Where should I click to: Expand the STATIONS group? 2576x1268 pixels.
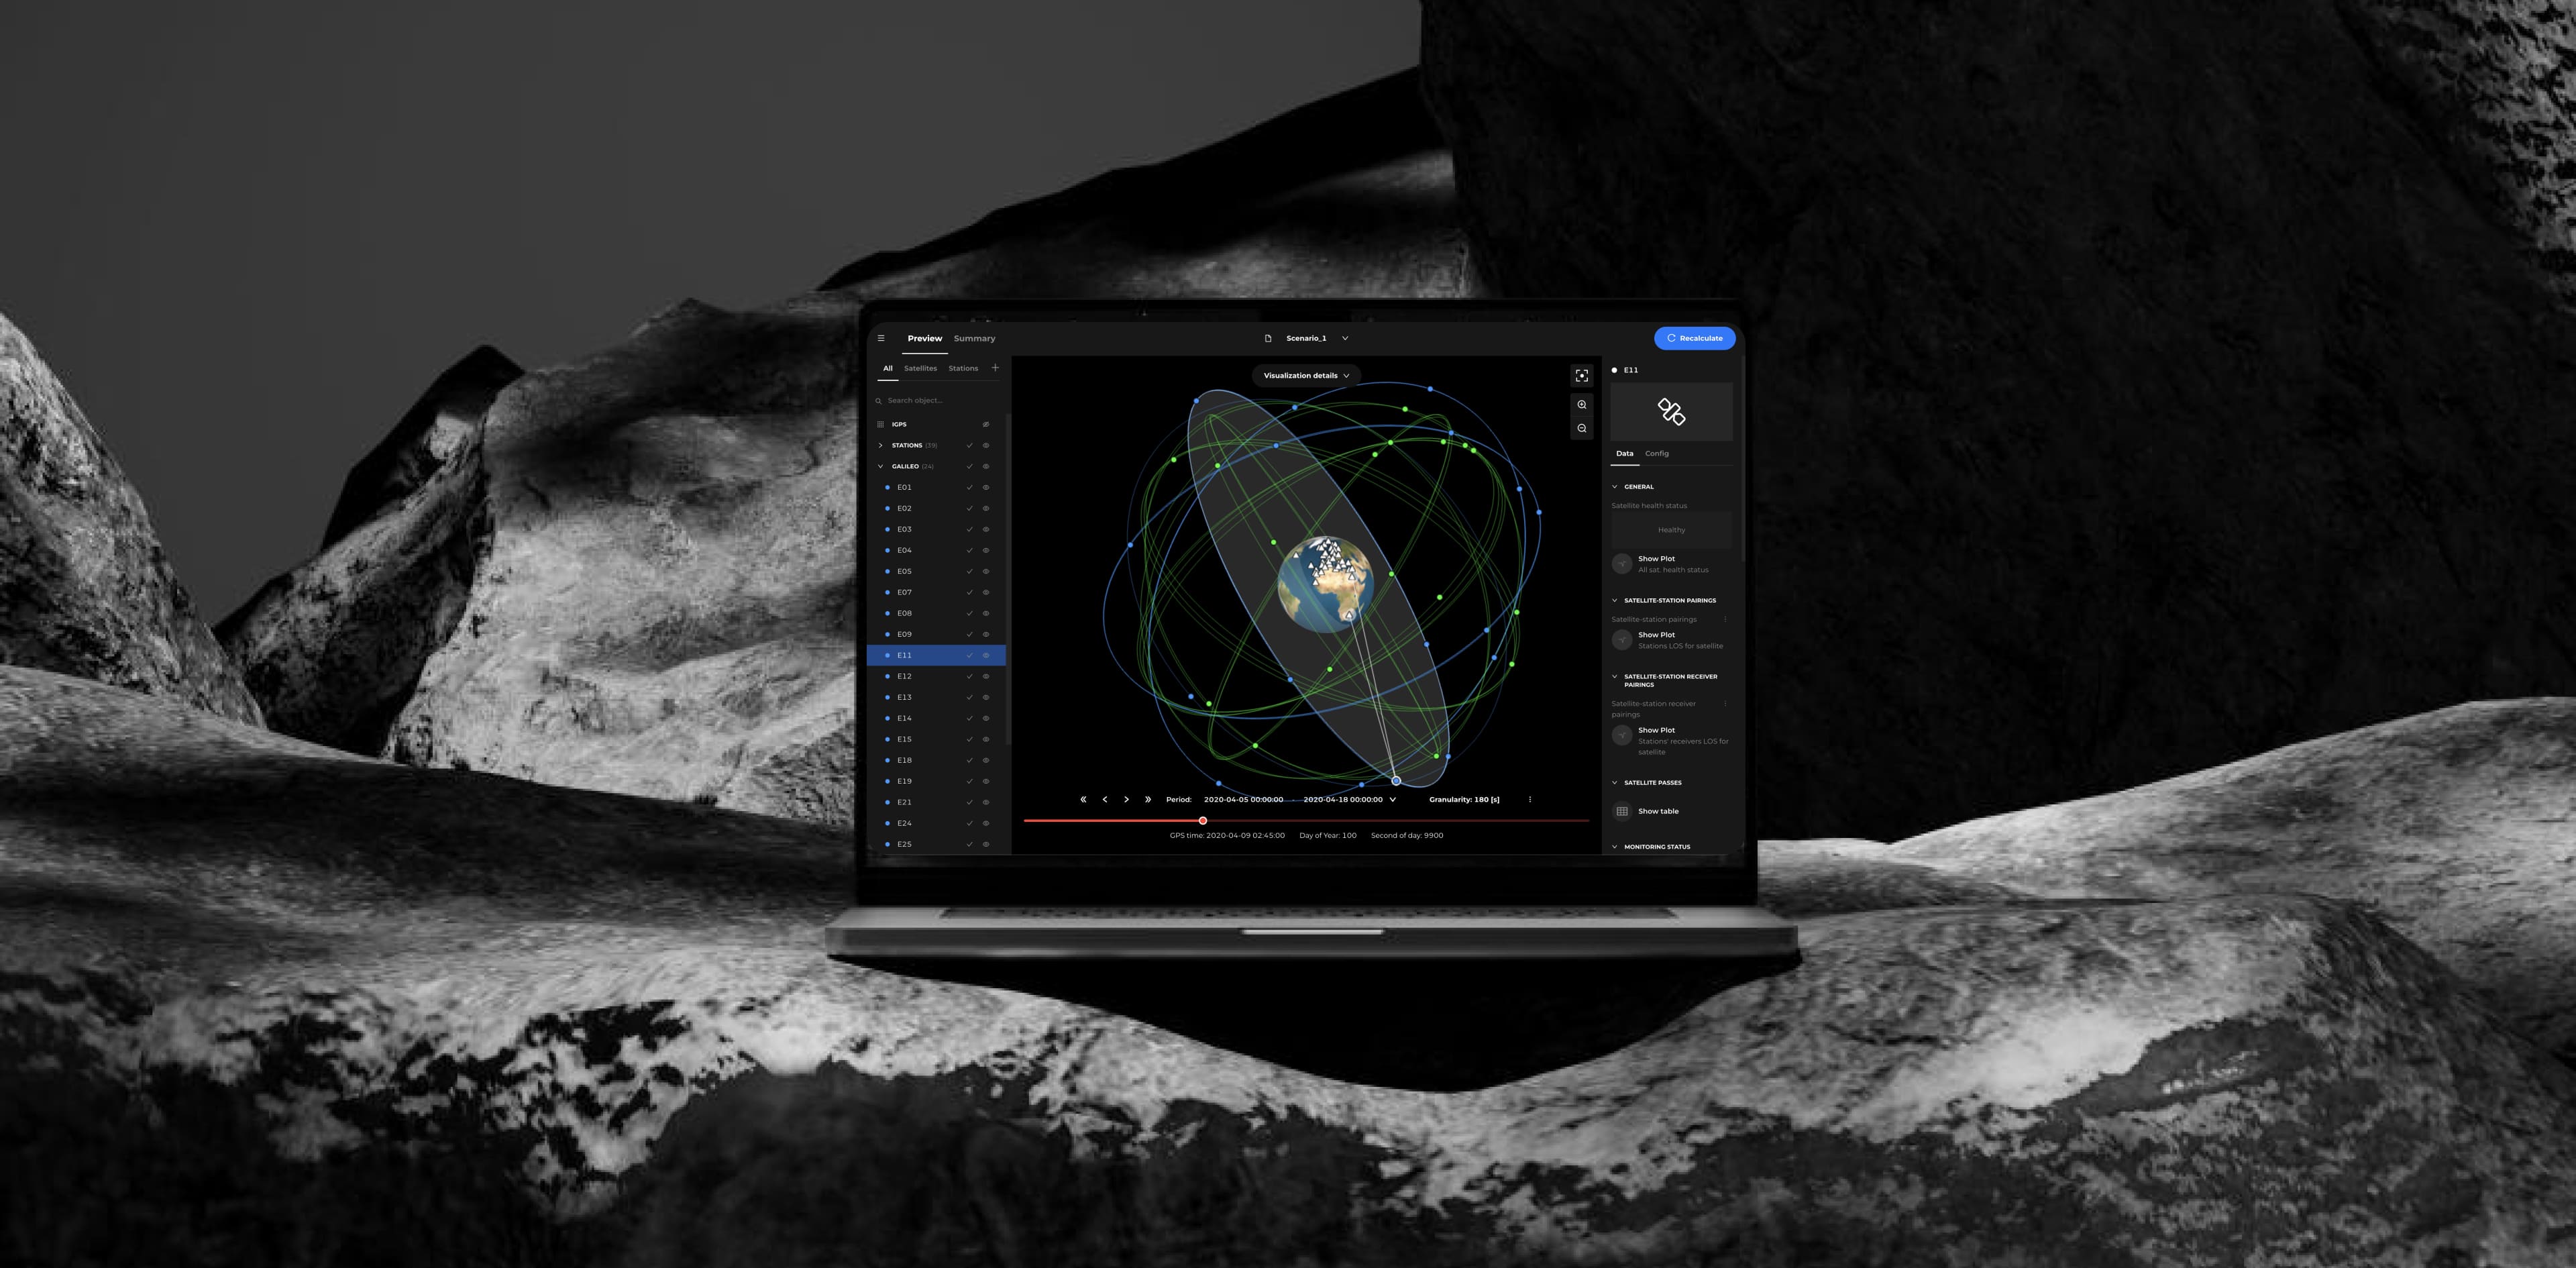pos(880,445)
